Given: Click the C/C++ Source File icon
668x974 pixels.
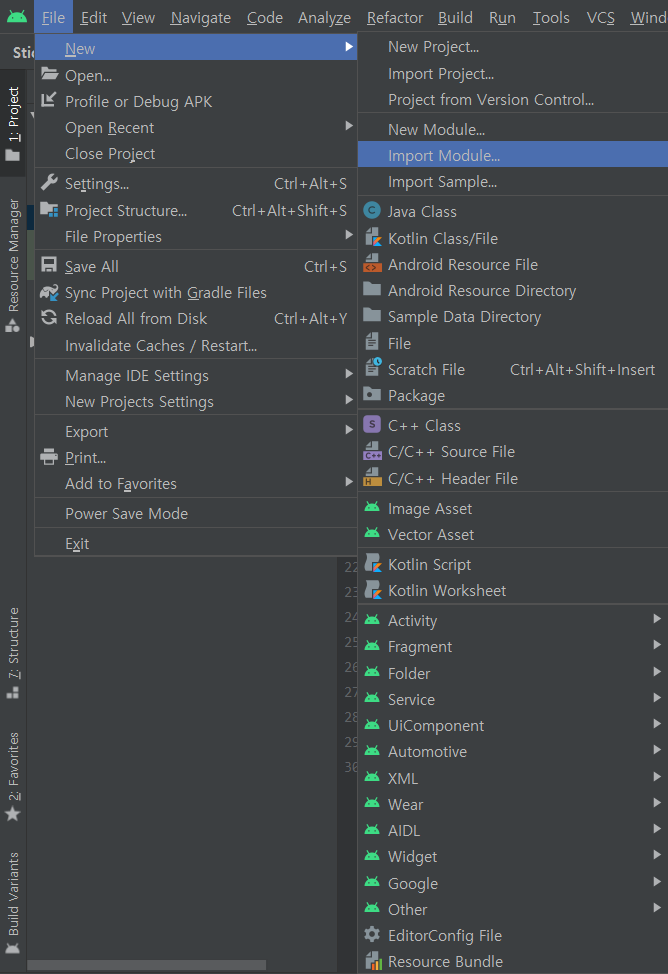Looking at the screenshot, I should [x=373, y=451].
